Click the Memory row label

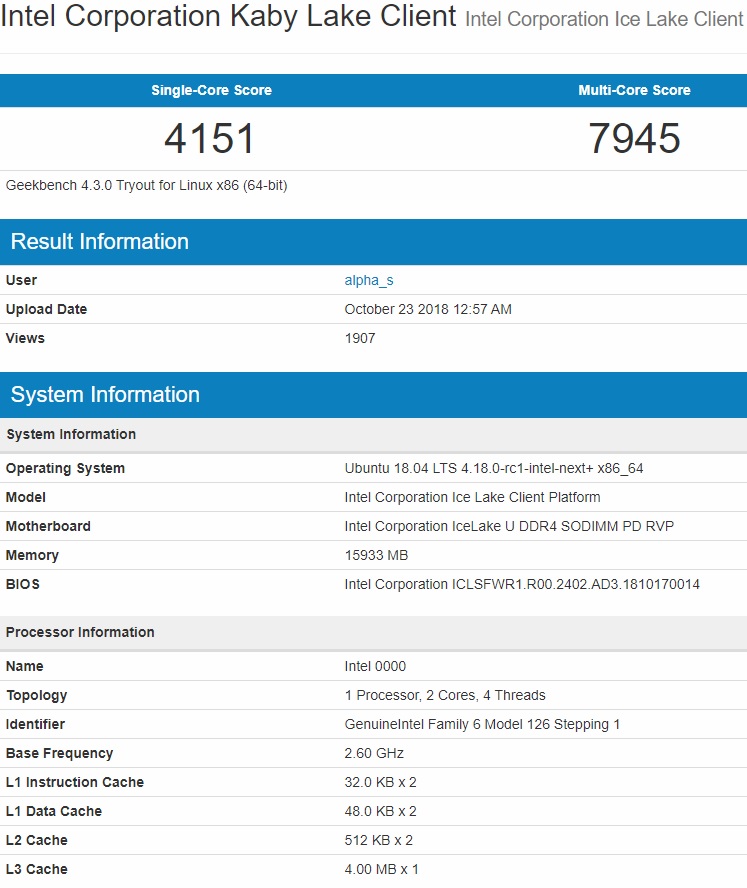pyautogui.click(x=32, y=555)
